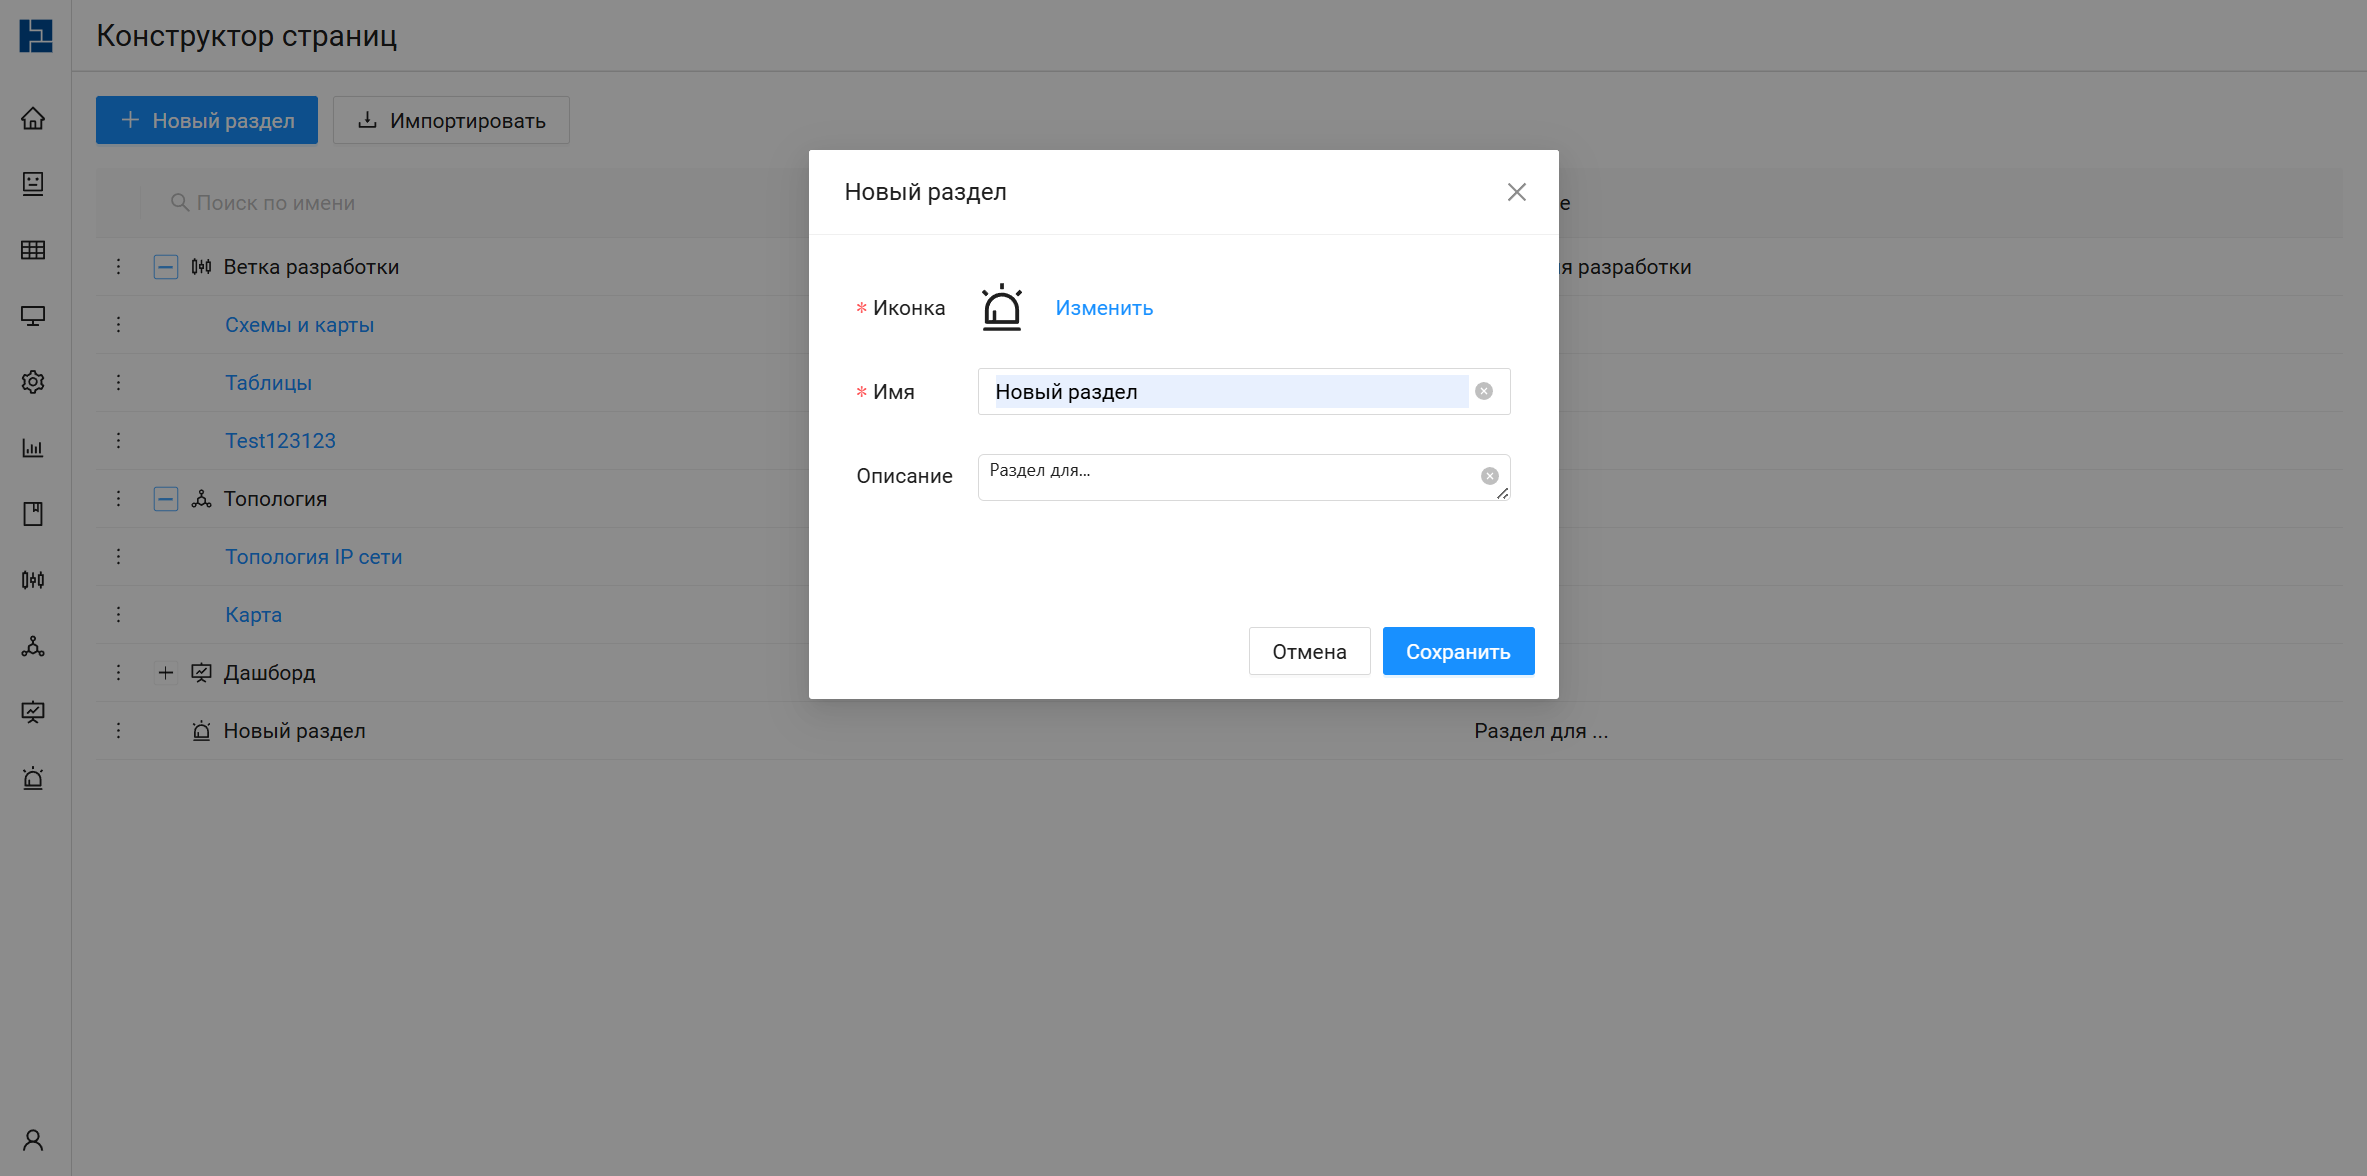The height and width of the screenshot is (1176, 2367).
Task: Close the Новый раздел dialog
Action: (1516, 192)
